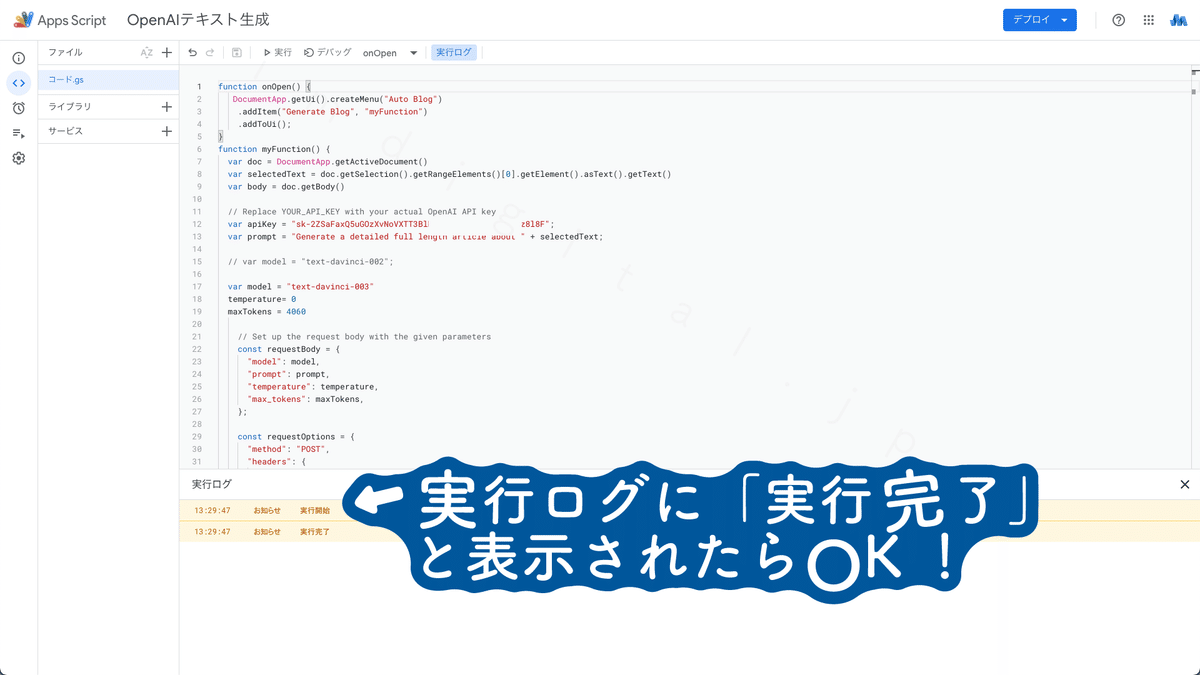1200x675 pixels.
Task: Click the temperature= 0 line
Action: 262,299
